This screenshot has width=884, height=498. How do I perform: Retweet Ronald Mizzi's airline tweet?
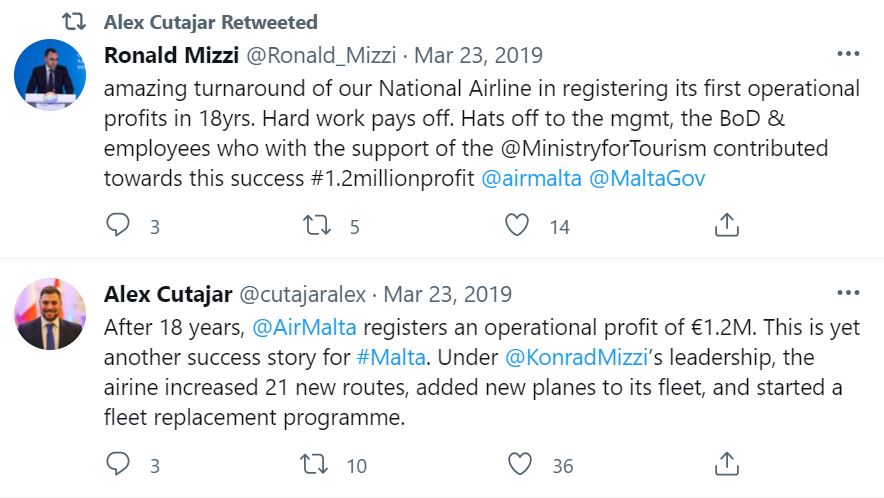tap(318, 226)
